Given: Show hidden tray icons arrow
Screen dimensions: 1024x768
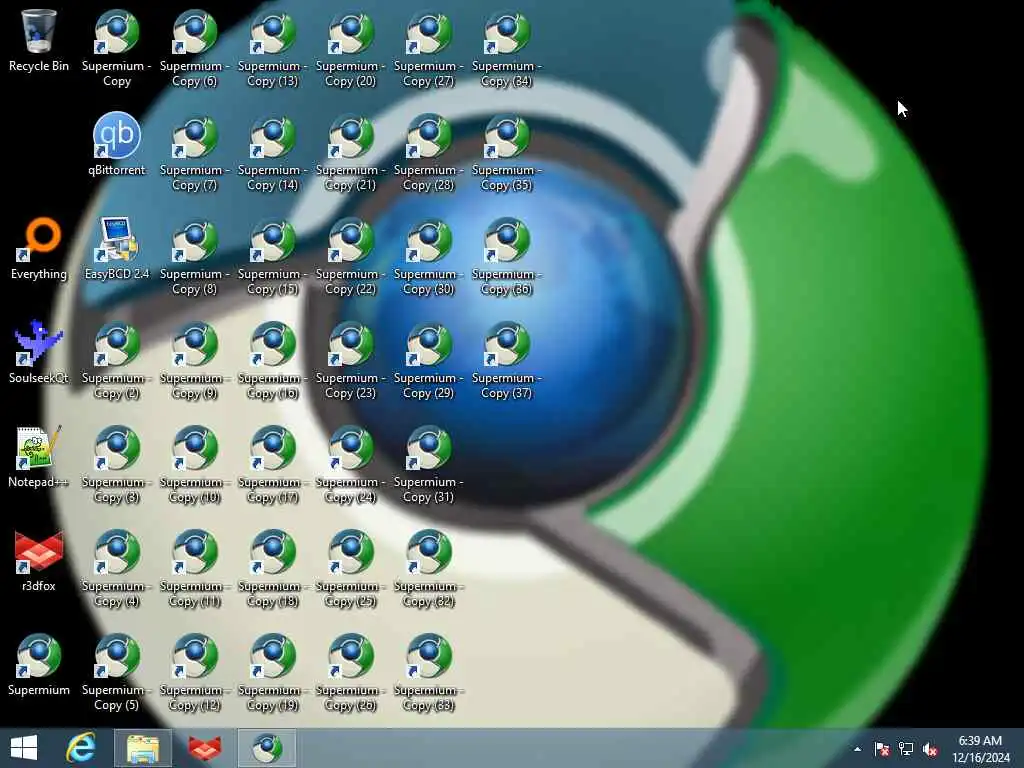Looking at the screenshot, I should [857, 749].
